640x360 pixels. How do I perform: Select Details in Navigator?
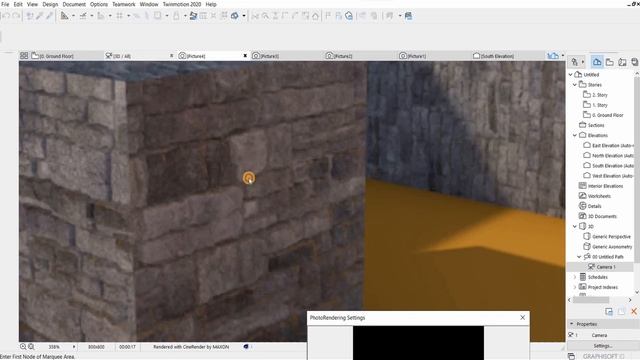590,206
